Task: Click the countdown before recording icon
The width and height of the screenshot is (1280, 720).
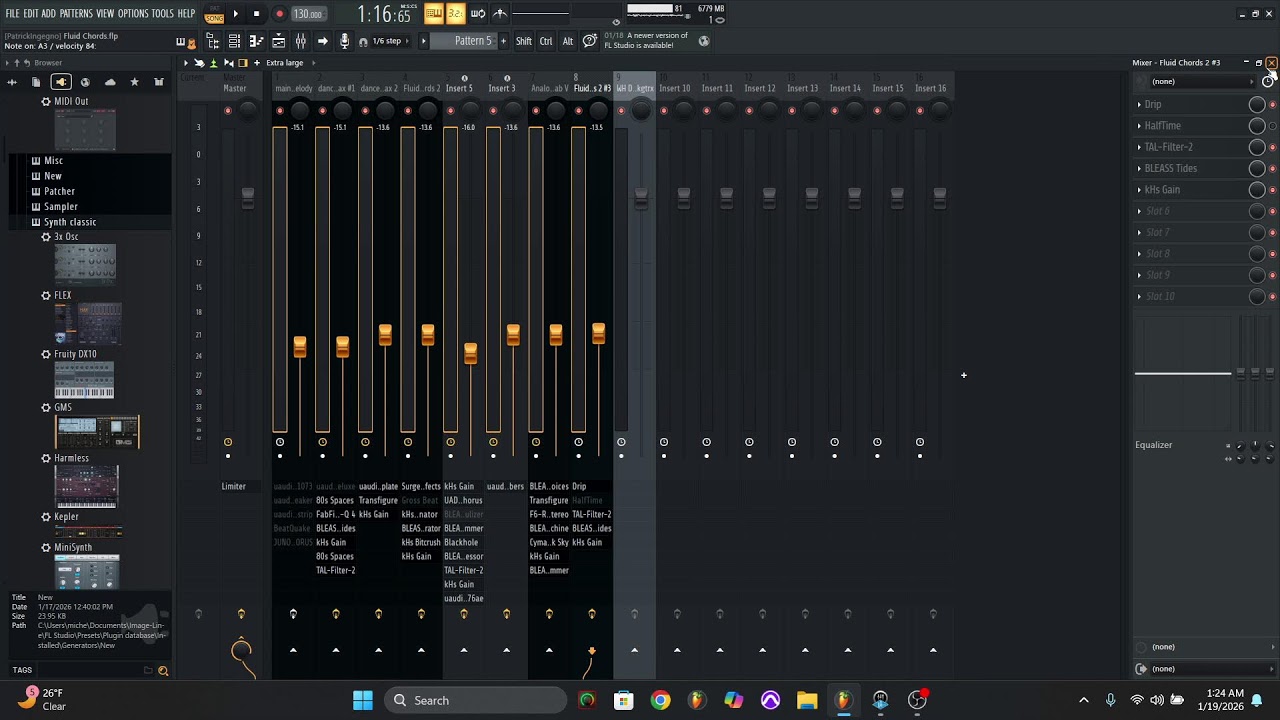Action: 455,13
